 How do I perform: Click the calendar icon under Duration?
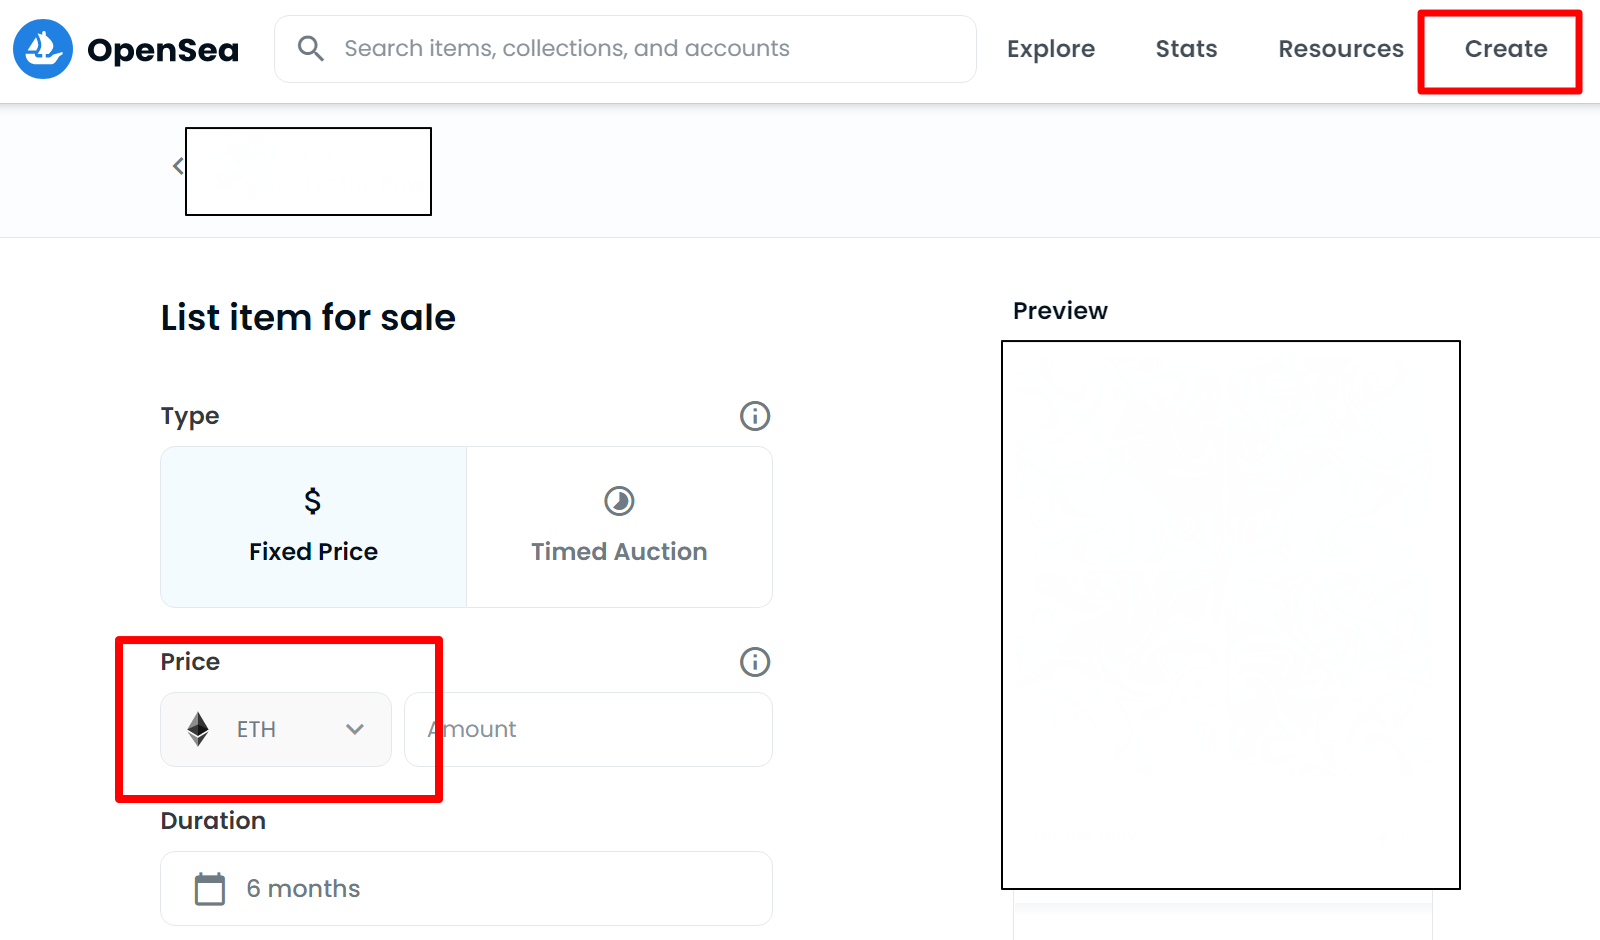click(x=210, y=889)
